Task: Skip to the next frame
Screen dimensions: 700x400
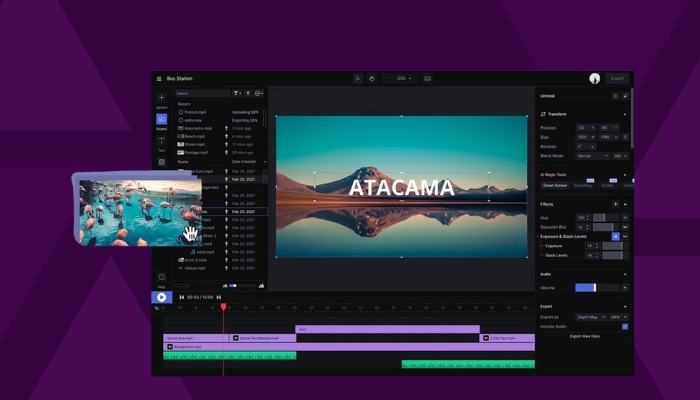Action: click(x=219, y=297)
